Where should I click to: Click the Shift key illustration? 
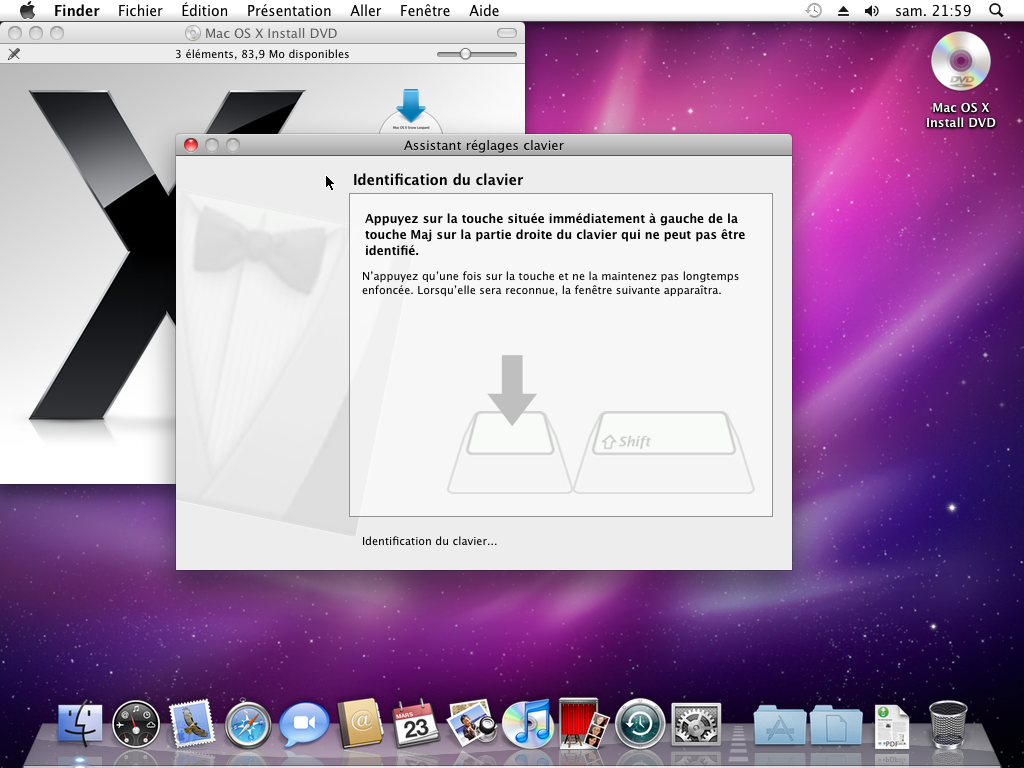pos(664,451)
